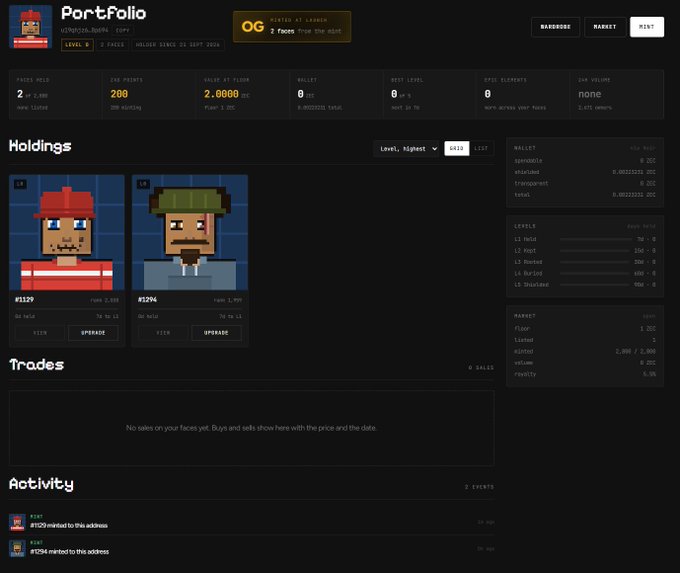Click '#1129 minted to this address' entry
This screenshot has width=680, height=573.
click(x=69, y=525)
